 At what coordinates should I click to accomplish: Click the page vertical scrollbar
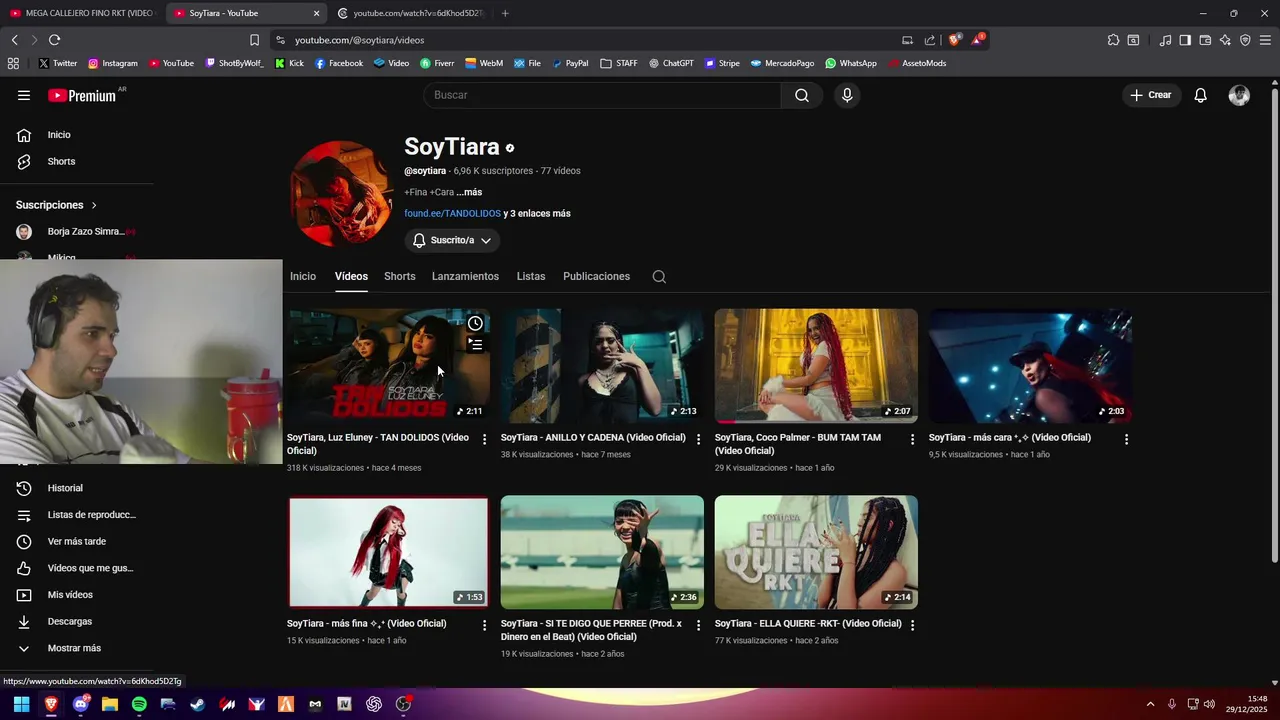point(1274,325)
